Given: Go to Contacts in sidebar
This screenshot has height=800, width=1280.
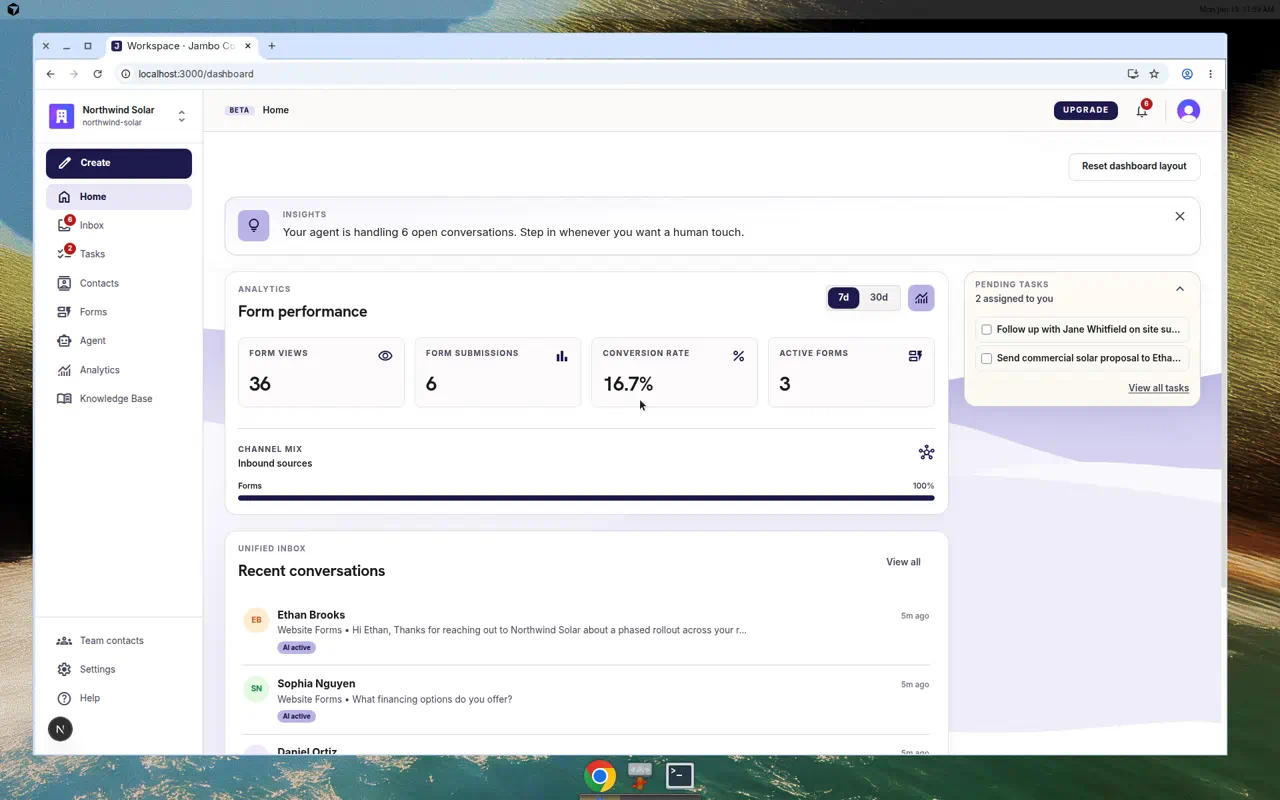Looking at the screenshot, I should [119, 283].
